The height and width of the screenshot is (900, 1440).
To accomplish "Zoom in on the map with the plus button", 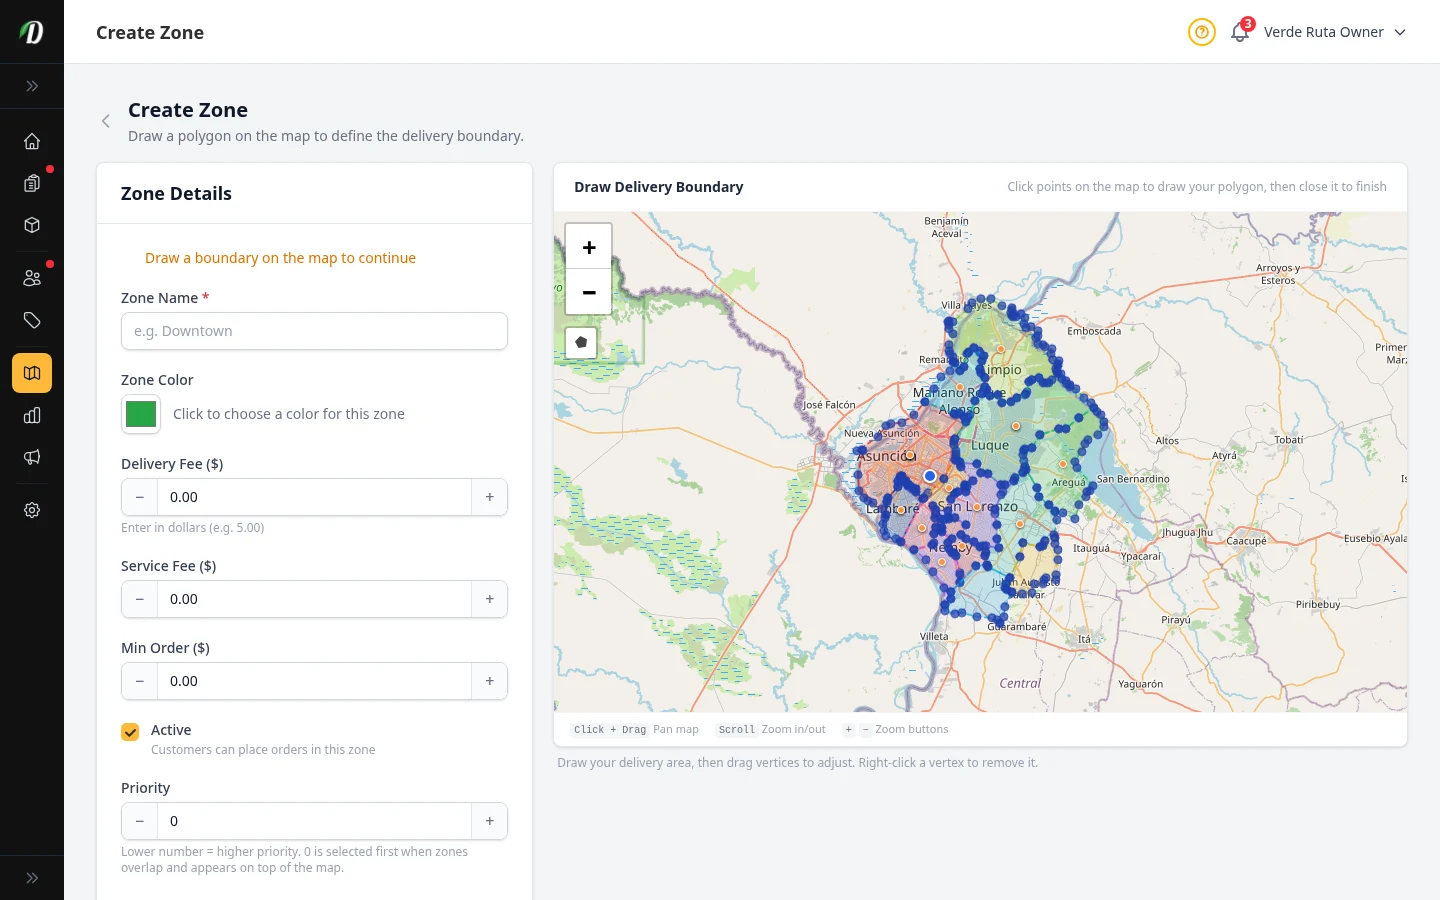I will [588, 245].
